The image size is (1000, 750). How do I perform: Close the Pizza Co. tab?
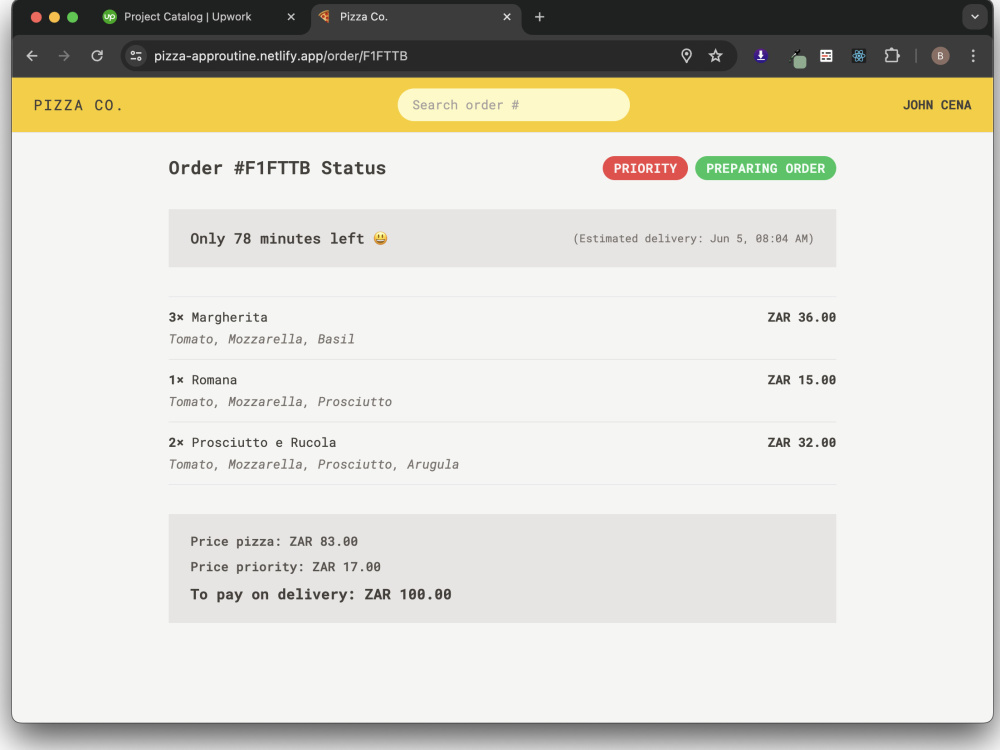pyautogui.click(x=507, y=17)
